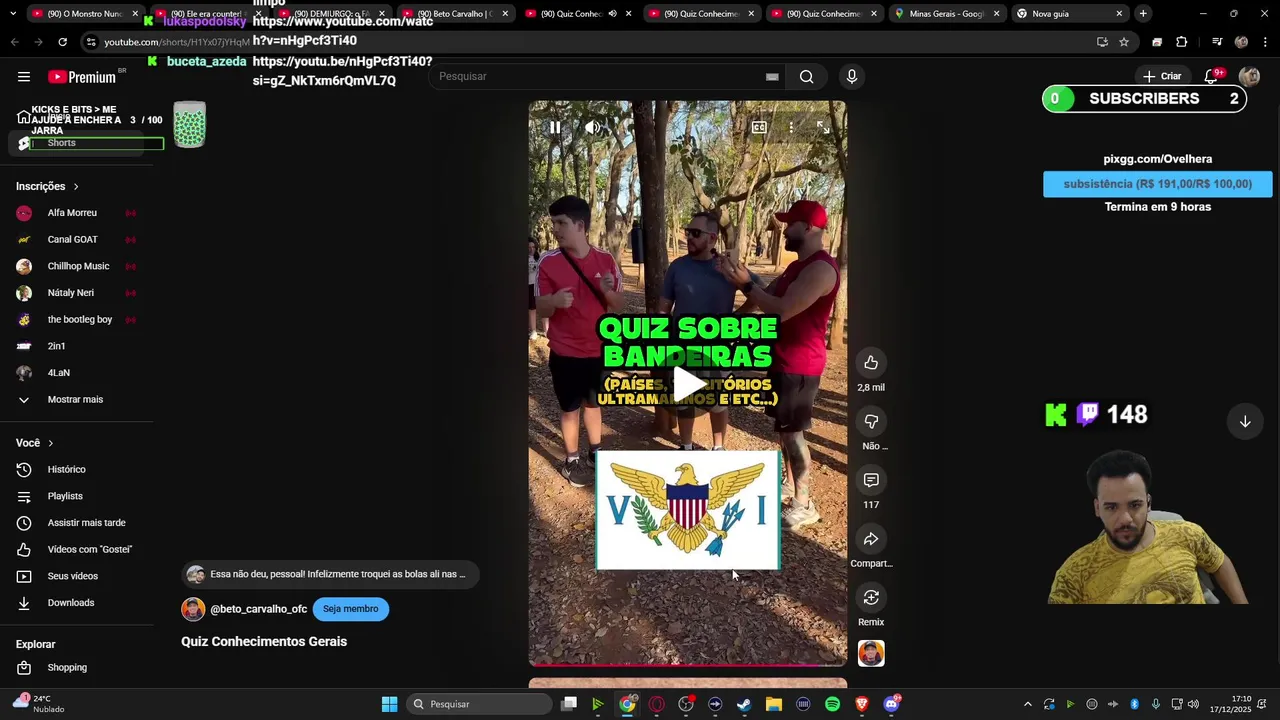
Task: Switch to the Minas Gerais Google tab
Action: click(x=947, y=14)
